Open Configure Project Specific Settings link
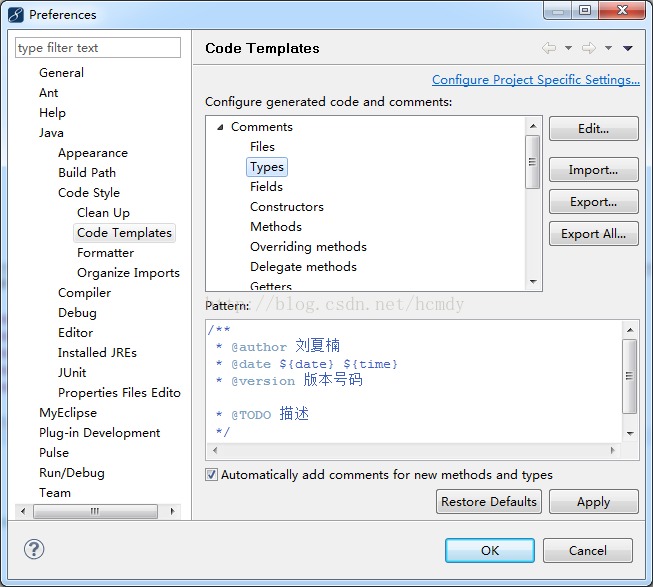 click(x=536, y=80)
